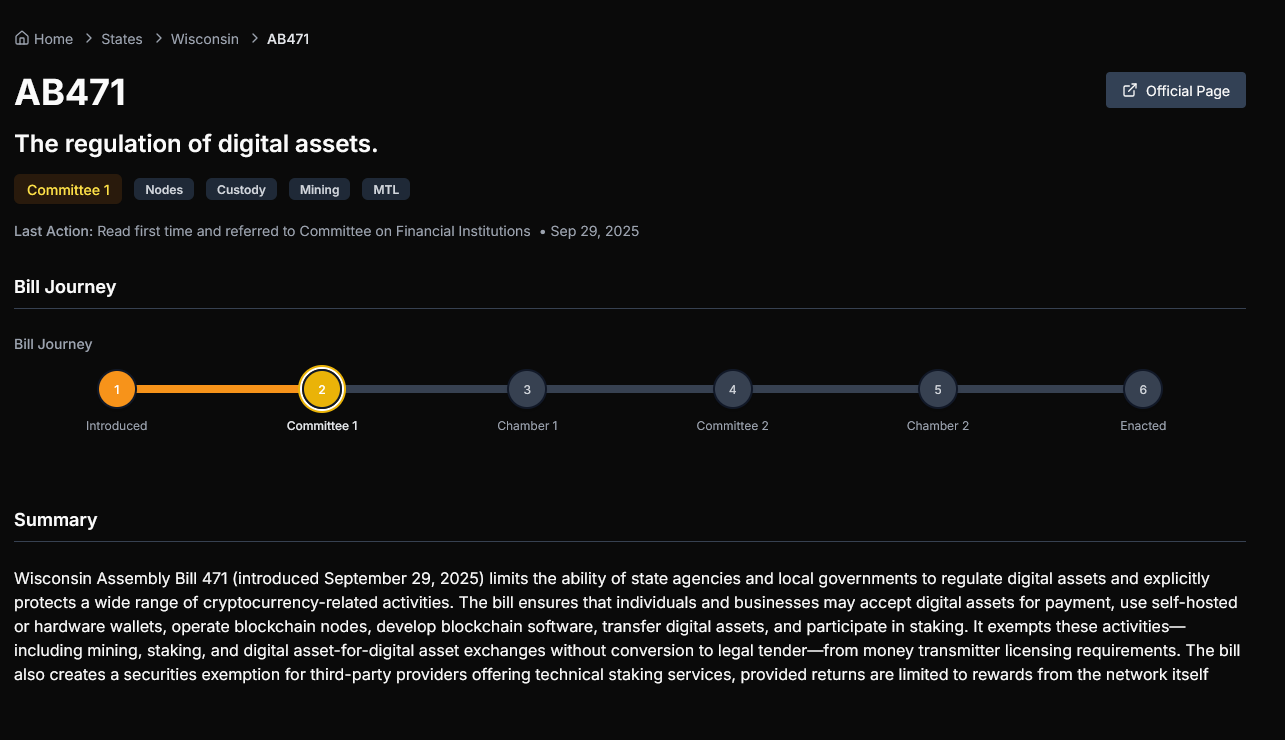This screenshot has width=1285, height=740.
Task: Click the Chamber 1 step circle numbered 3
Action: click(x=527, y=389)
